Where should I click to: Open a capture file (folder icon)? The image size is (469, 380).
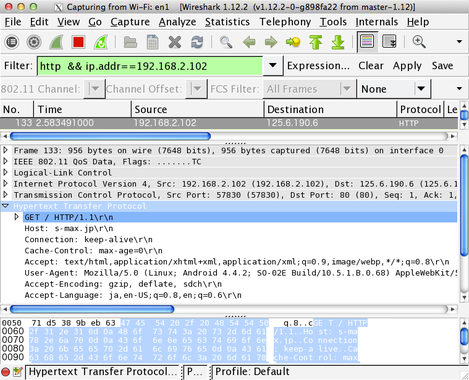pos(130,42)
